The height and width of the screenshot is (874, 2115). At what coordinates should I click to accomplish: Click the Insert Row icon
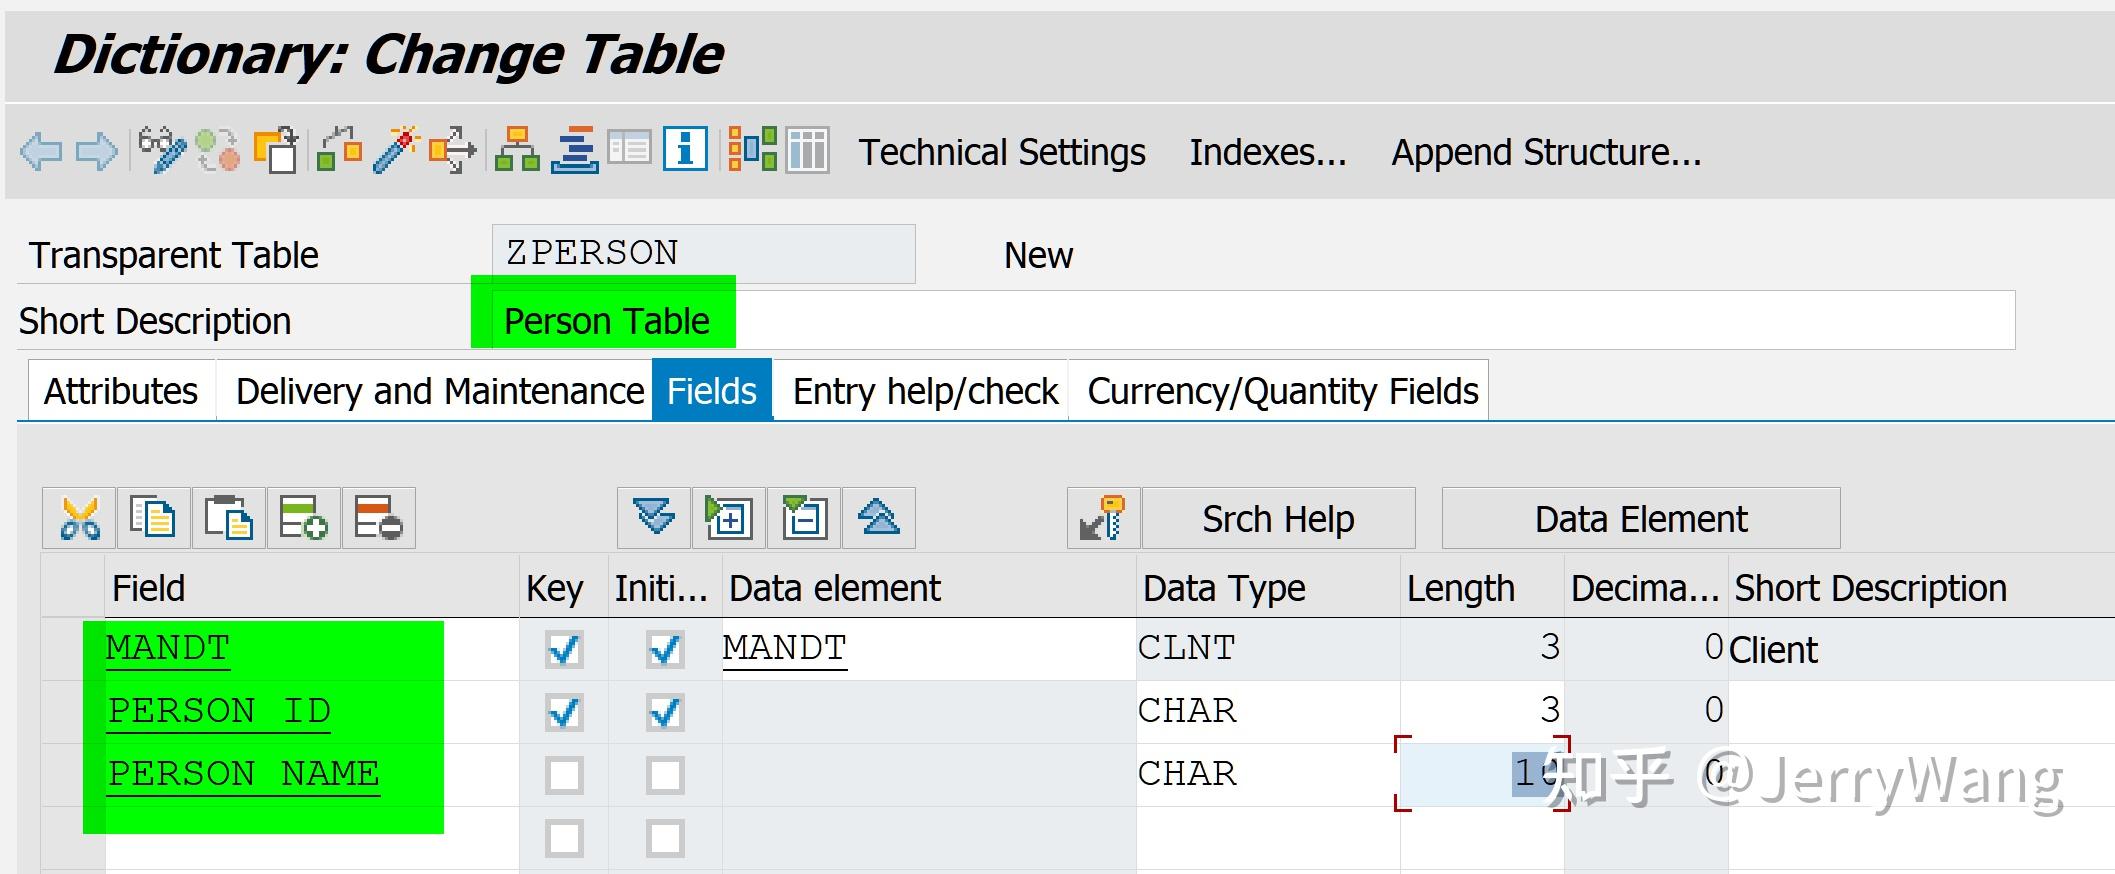point(303,519)
